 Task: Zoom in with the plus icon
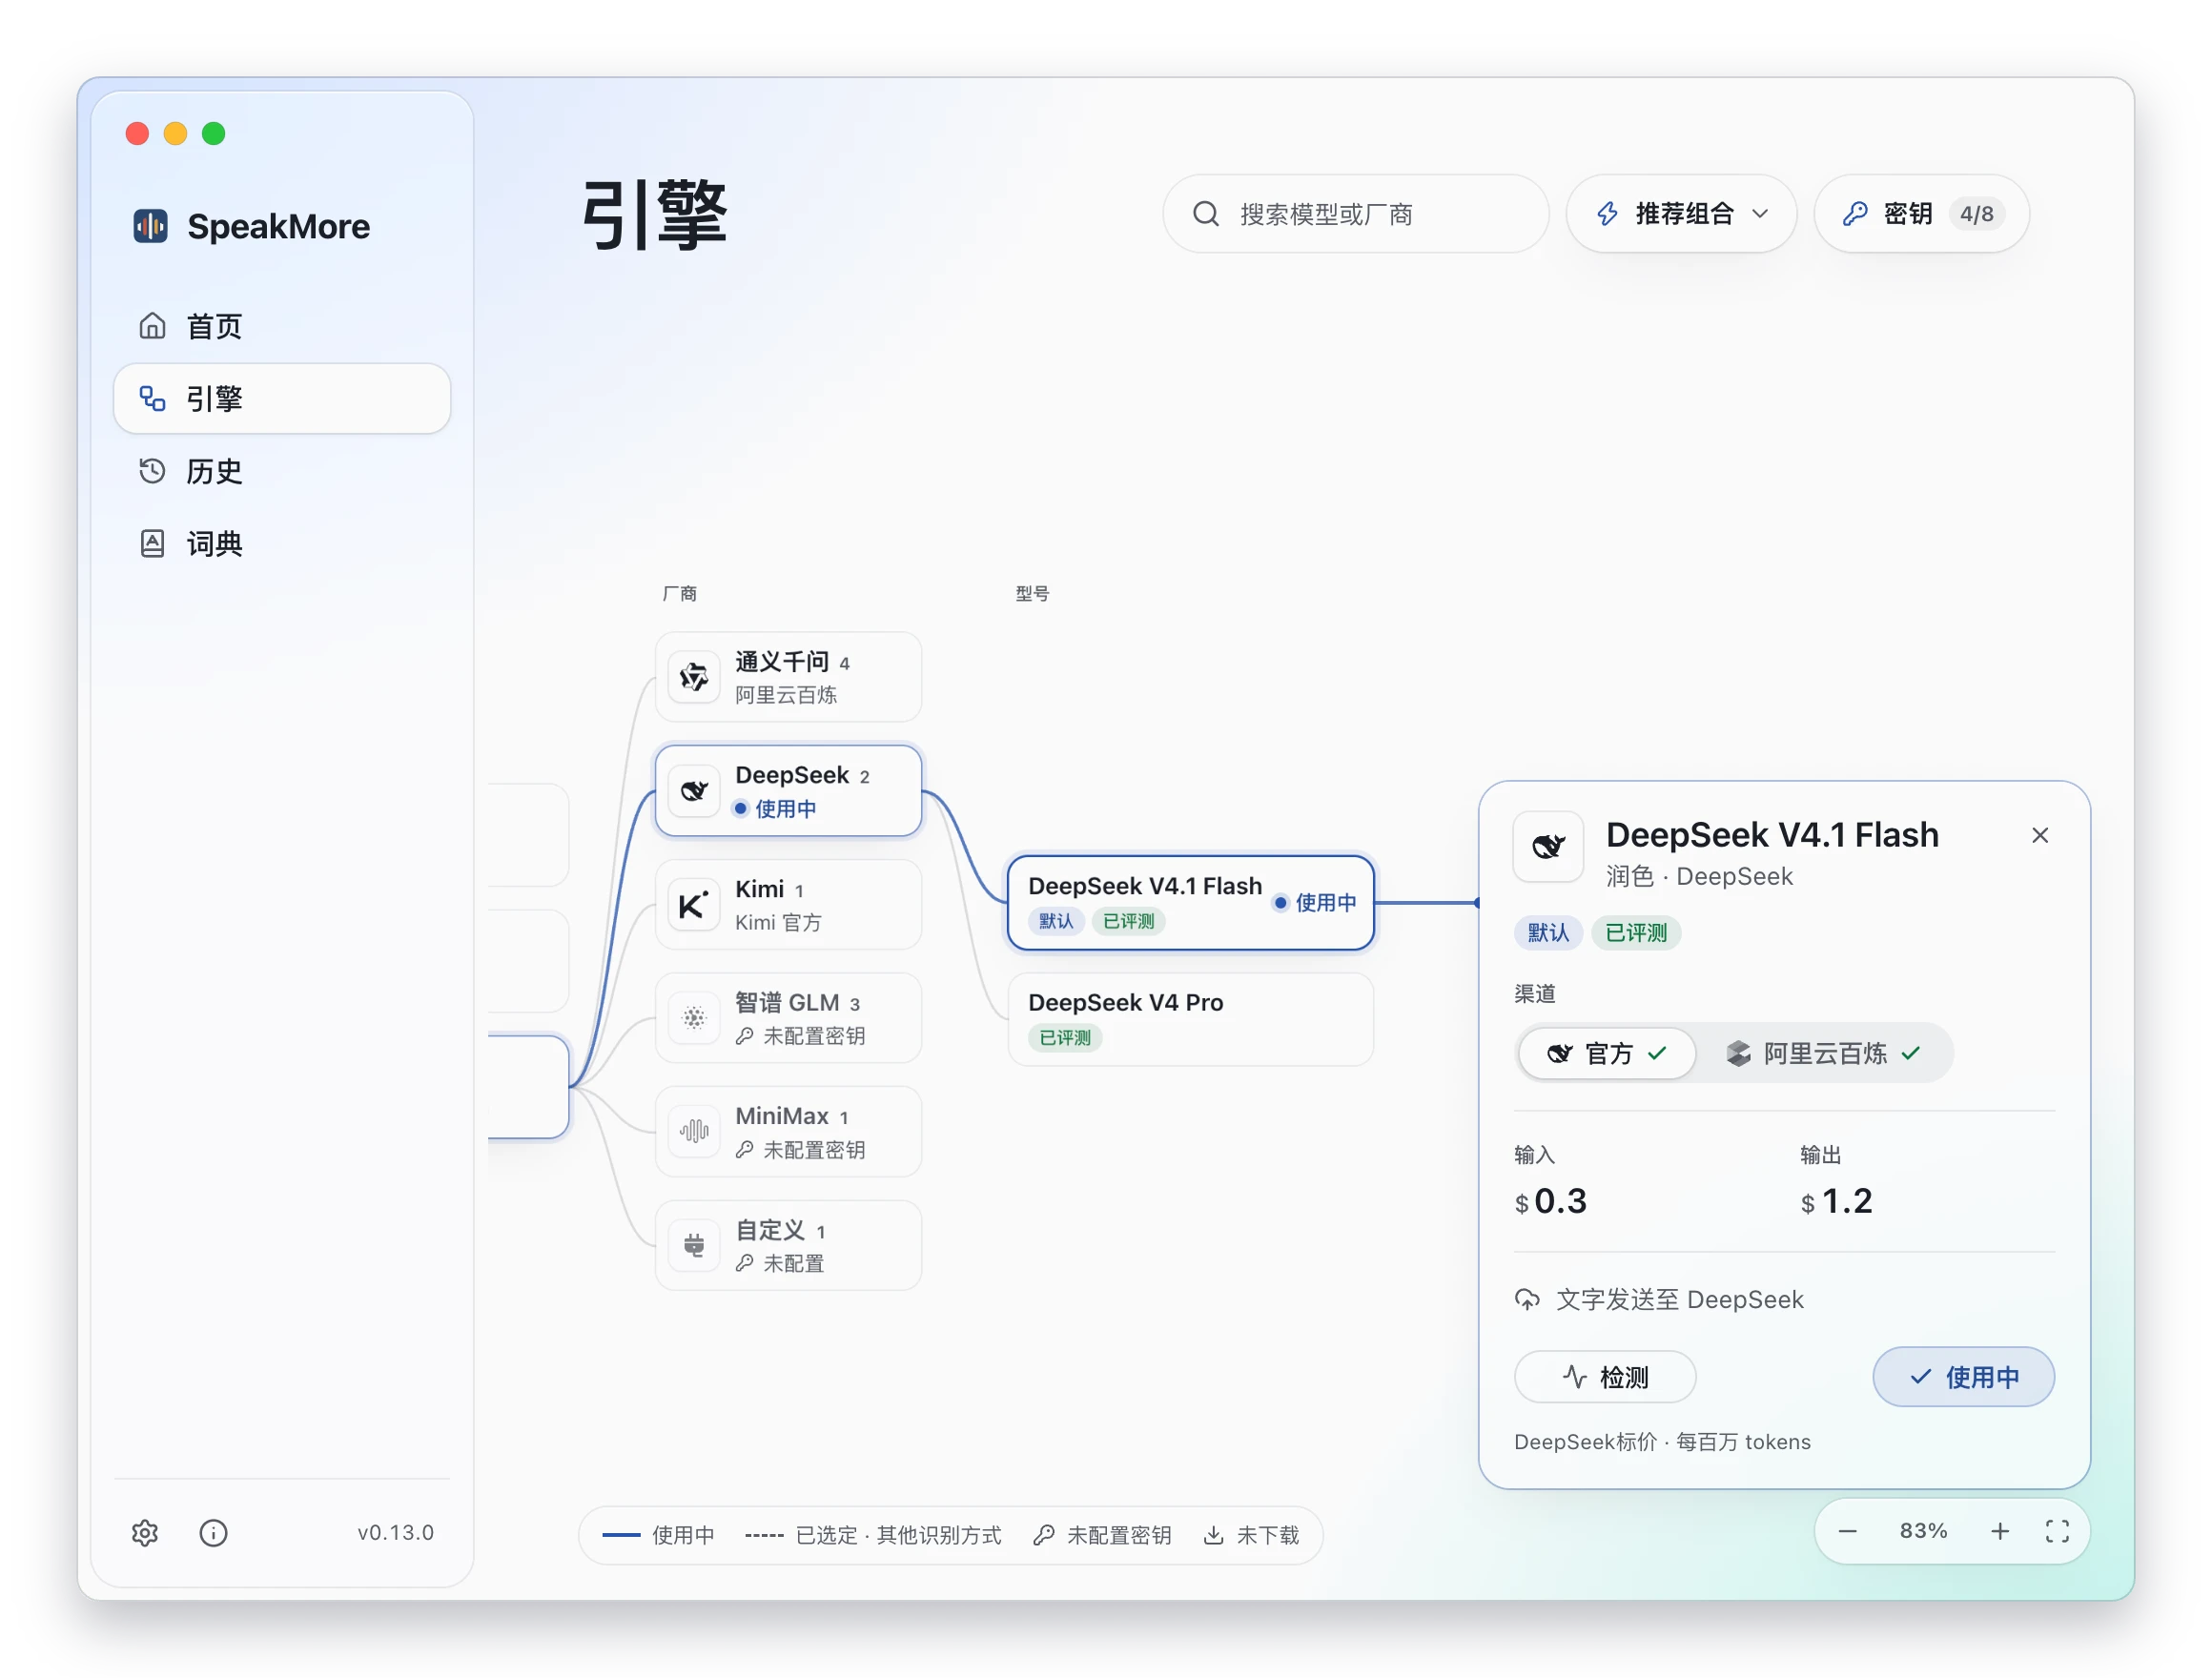click(2000, 1532)
